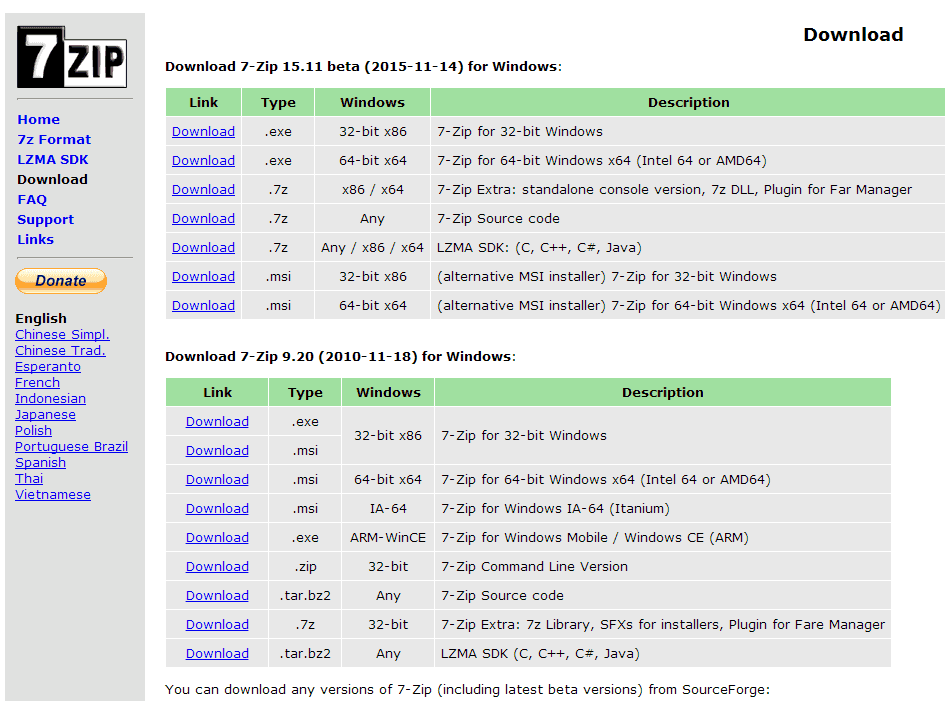Download 9.20 7-Zip Extra 7z Library .7z
The width and height of the screenshot is (945, 701).
(x=218, y=624)
